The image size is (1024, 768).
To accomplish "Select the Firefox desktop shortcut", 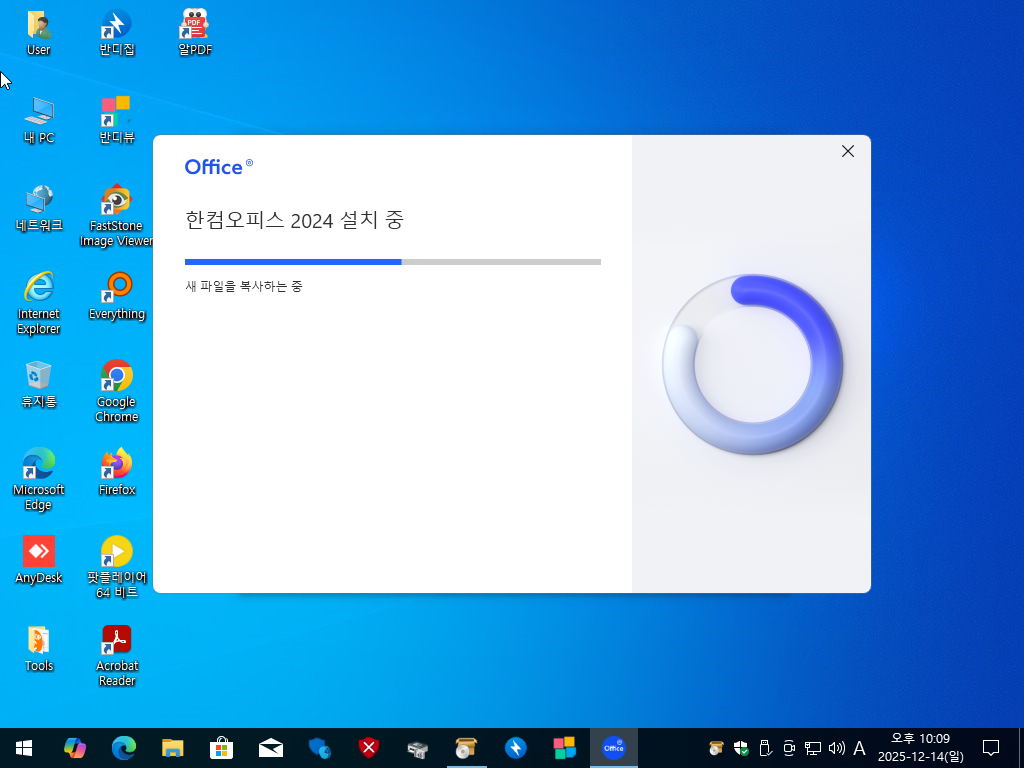I will pos(117,472).
